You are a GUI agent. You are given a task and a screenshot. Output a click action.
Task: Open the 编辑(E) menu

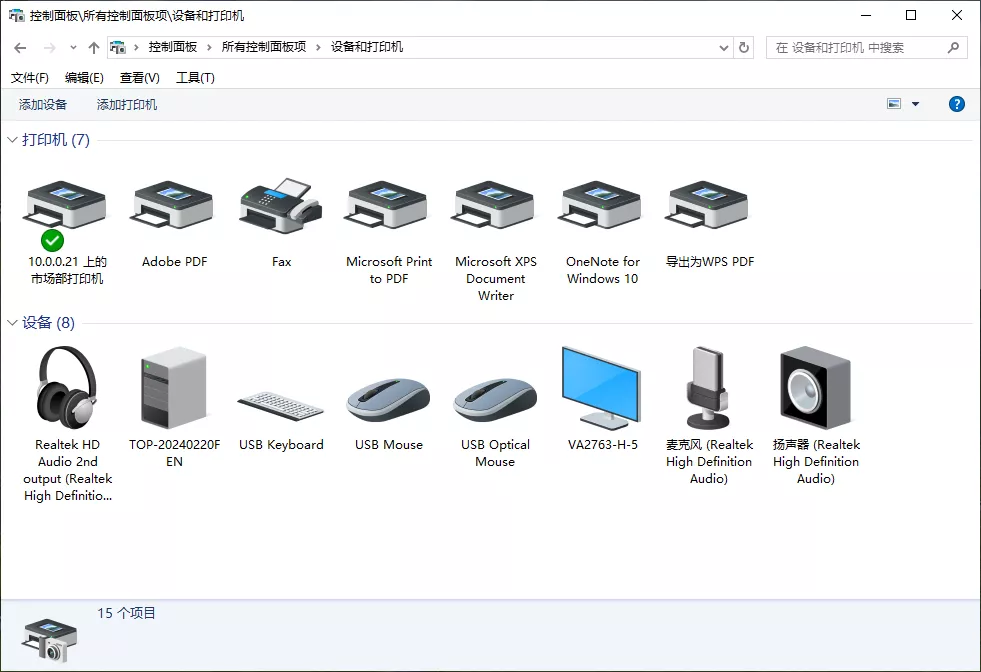pos(84,78)
